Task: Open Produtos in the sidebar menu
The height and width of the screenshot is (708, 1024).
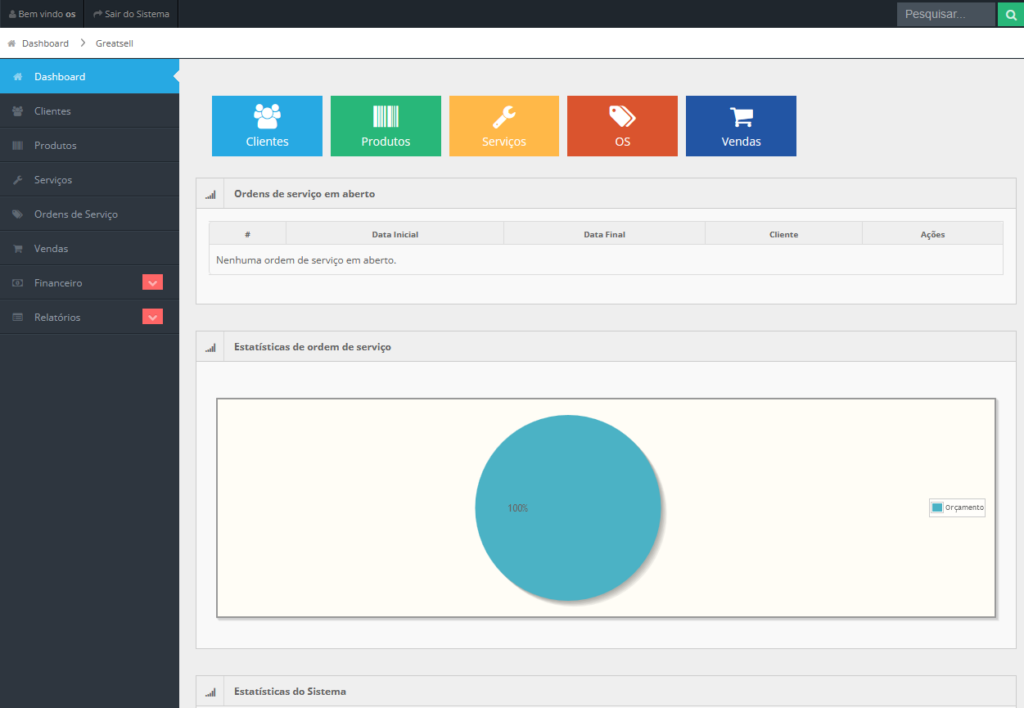Action: pyautogui.click(x=55, y=146)
